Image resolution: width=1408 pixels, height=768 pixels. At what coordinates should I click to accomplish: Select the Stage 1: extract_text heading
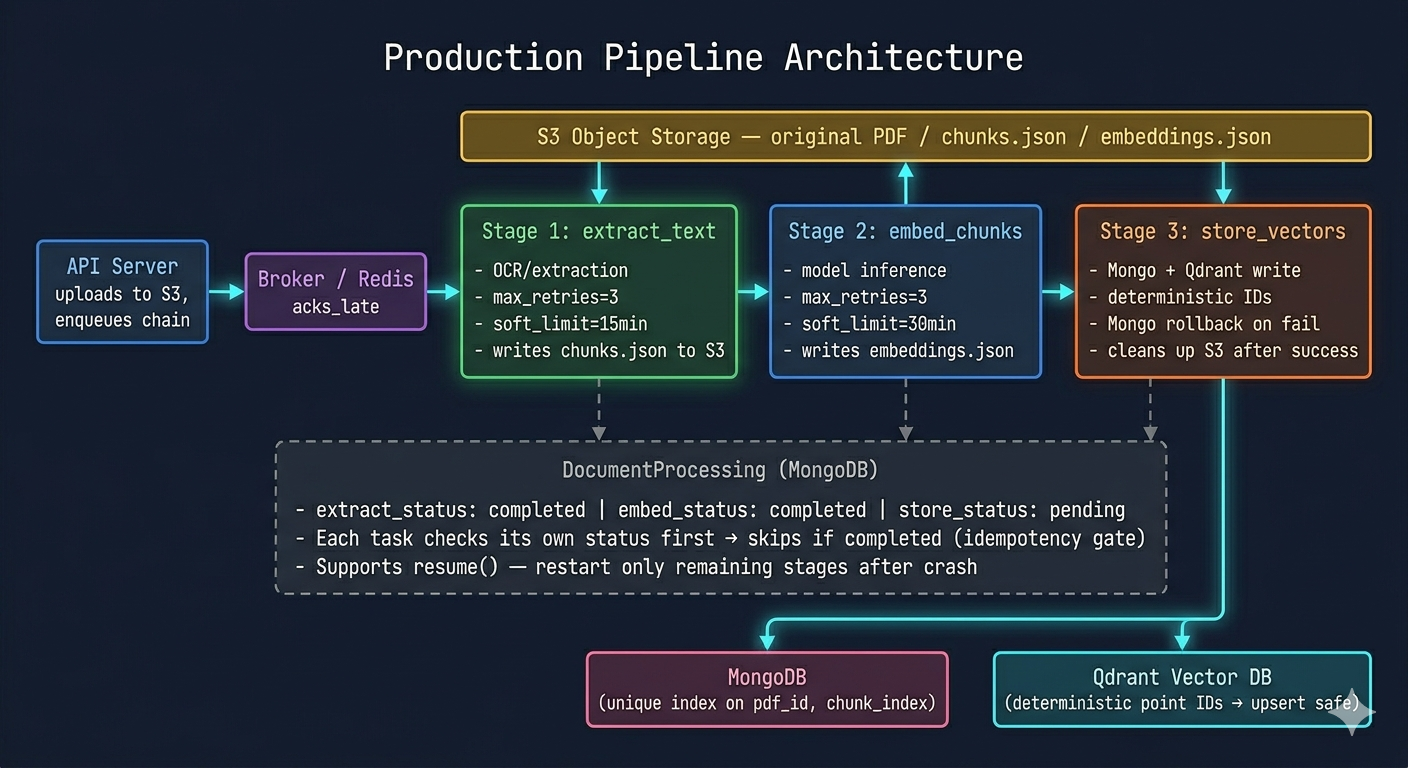[599, 231]
